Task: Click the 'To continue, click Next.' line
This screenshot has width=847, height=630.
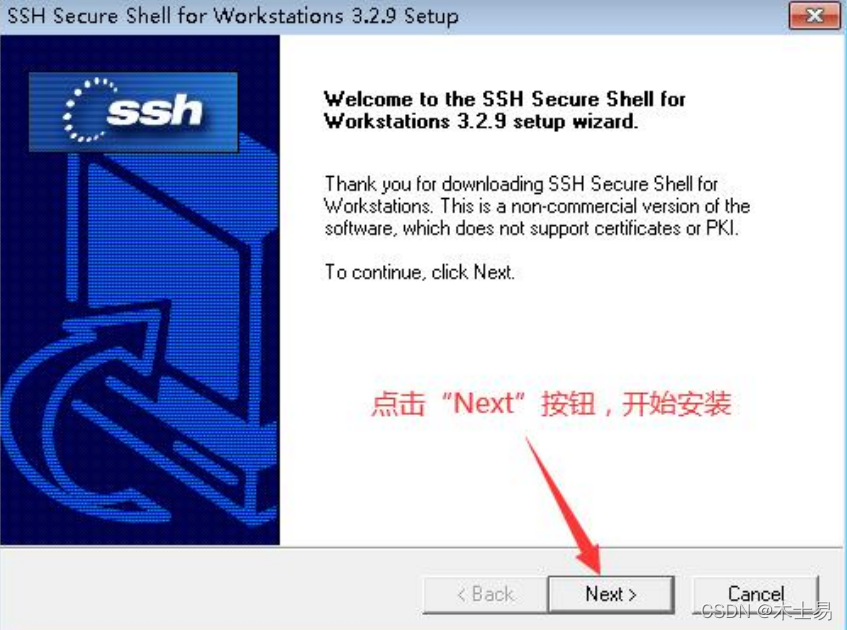Action: point(419,272)
